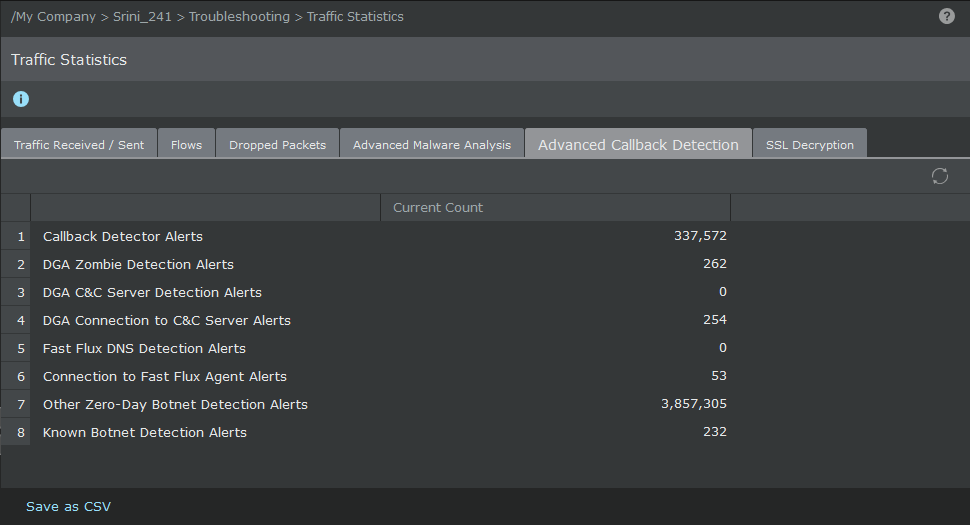Click Srini_241 in the breadcrumb
Viewport: 970px width, 525px height.
click(142, 17)
